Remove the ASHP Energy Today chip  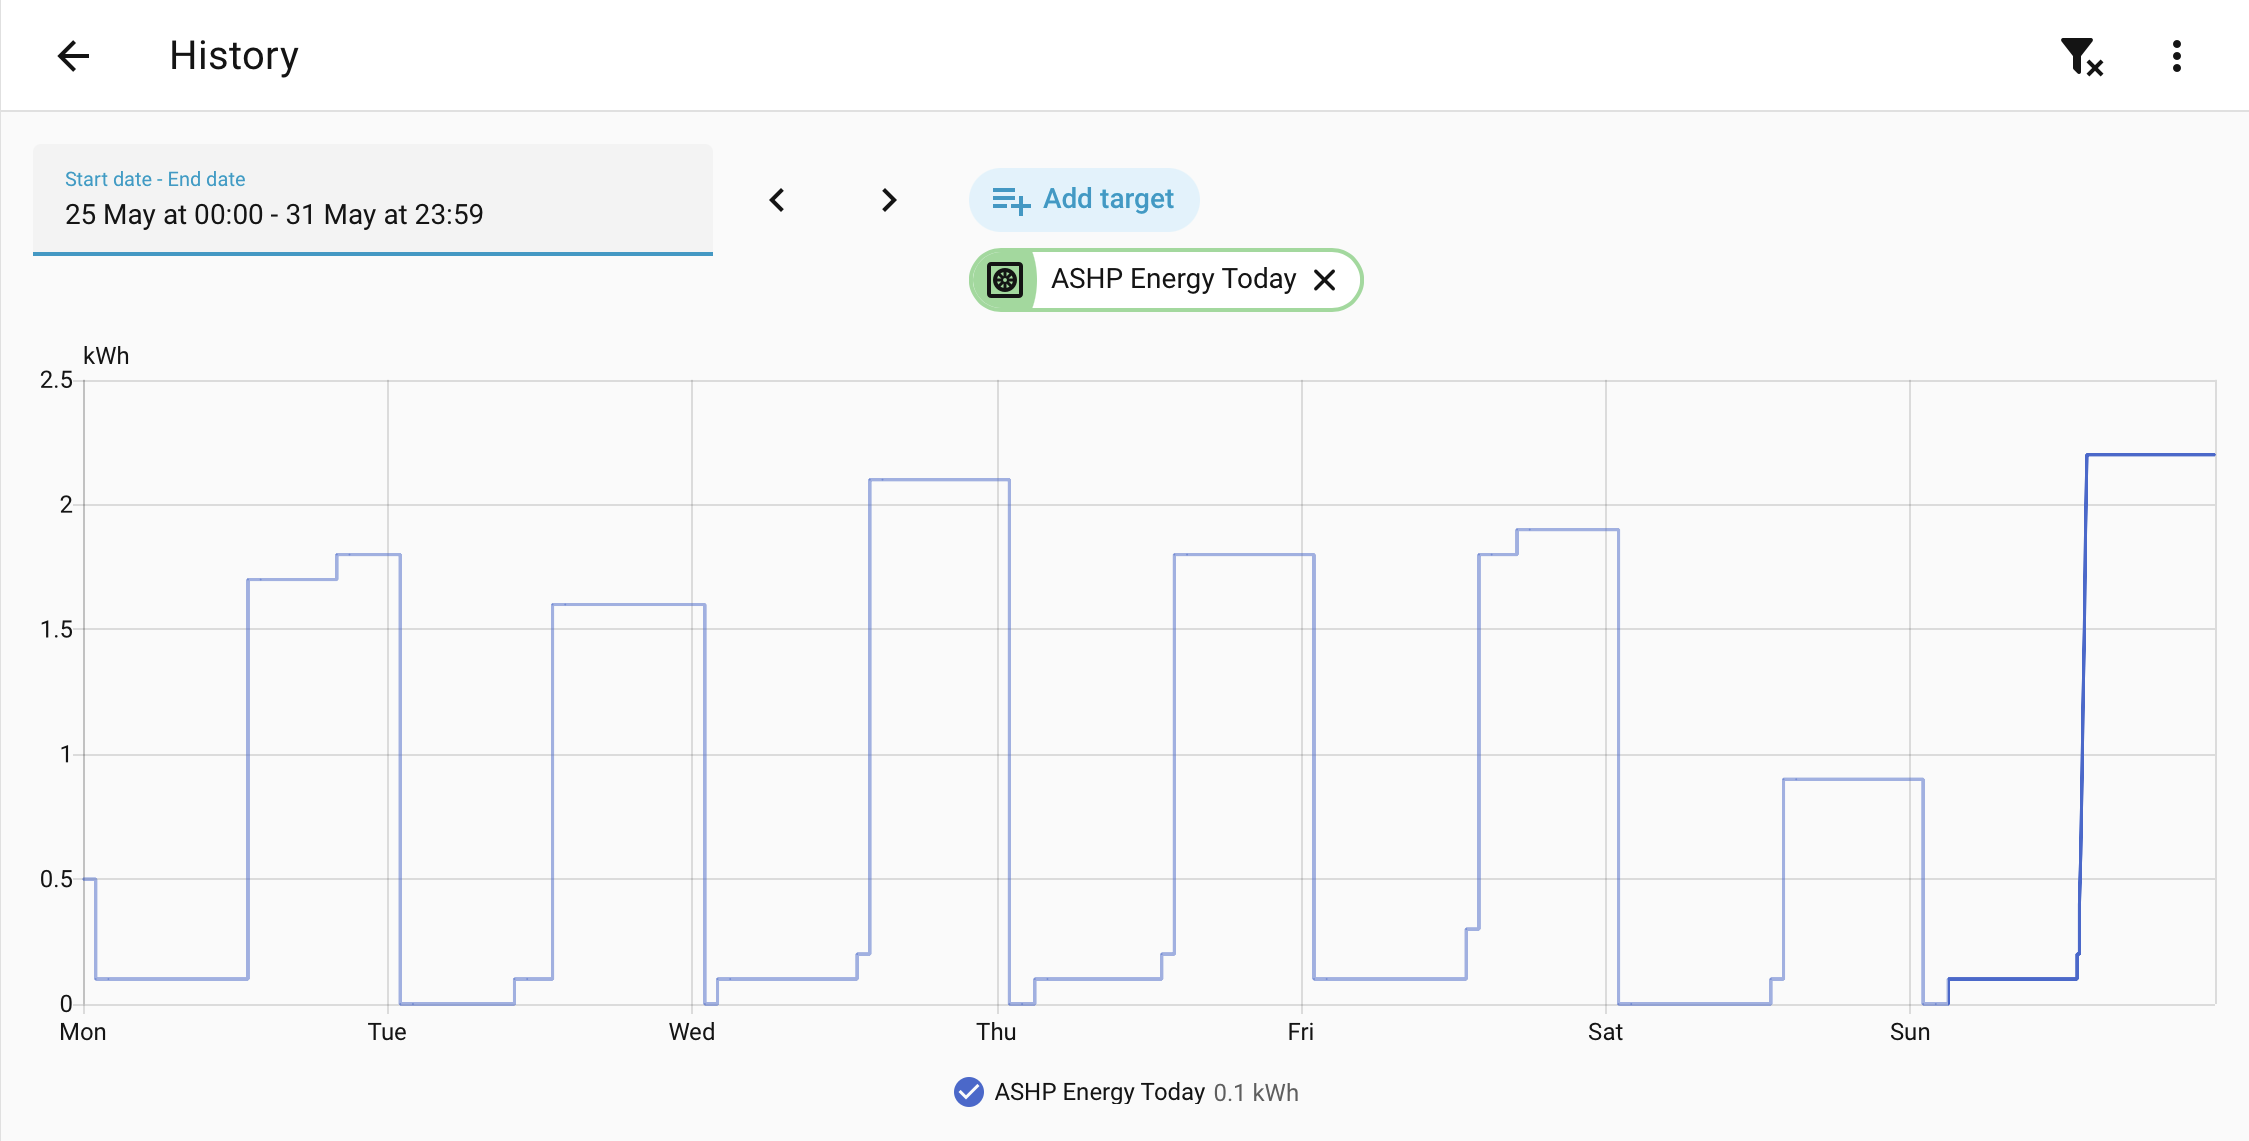click(1325, 279)
